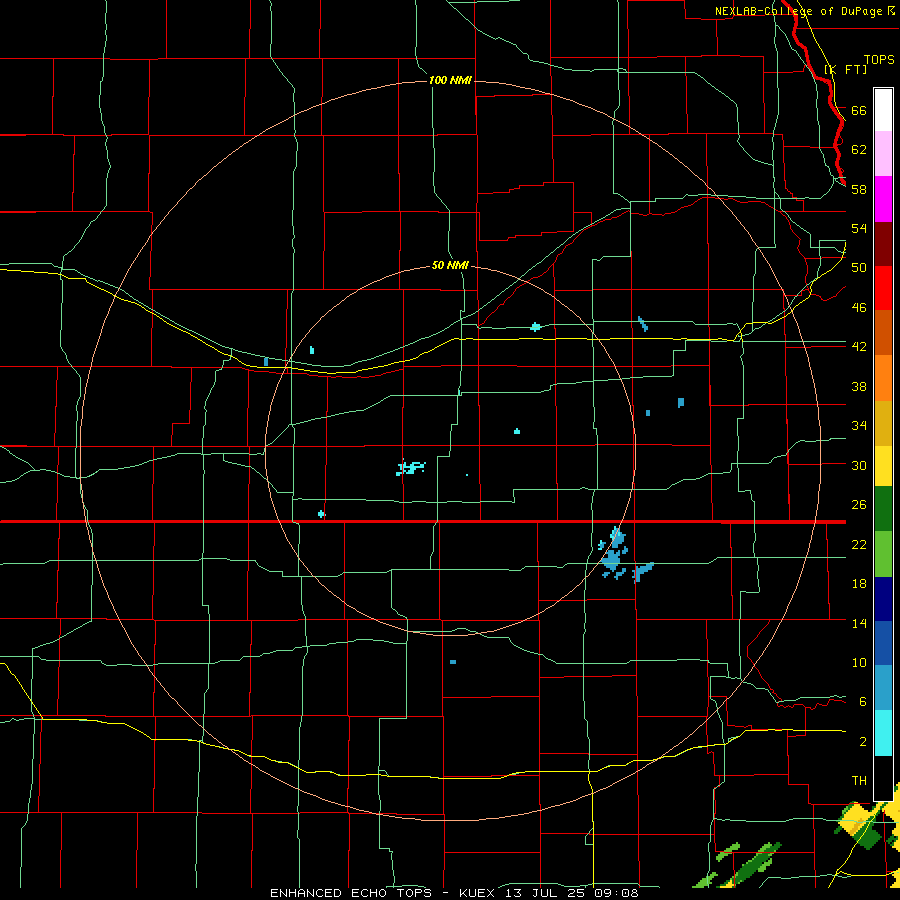Select the magenta swatch in the color scale

tap(883, 199)
